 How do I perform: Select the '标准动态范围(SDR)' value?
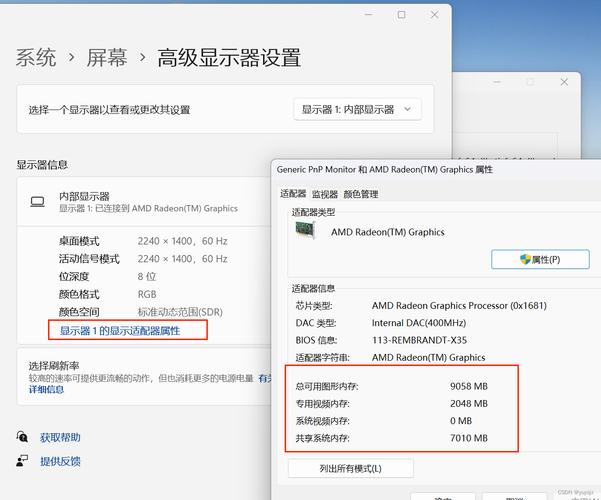(180, 312)
